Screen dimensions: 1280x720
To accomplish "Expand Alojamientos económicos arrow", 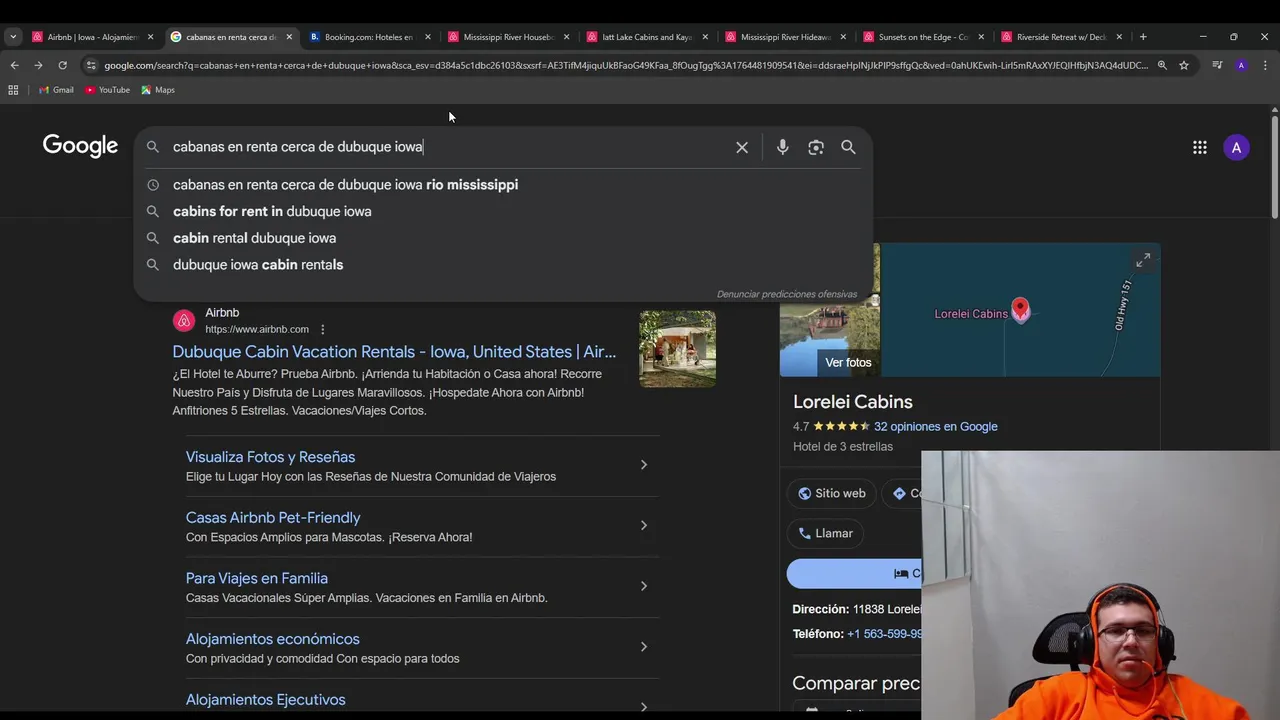I will tap(643, 647).
